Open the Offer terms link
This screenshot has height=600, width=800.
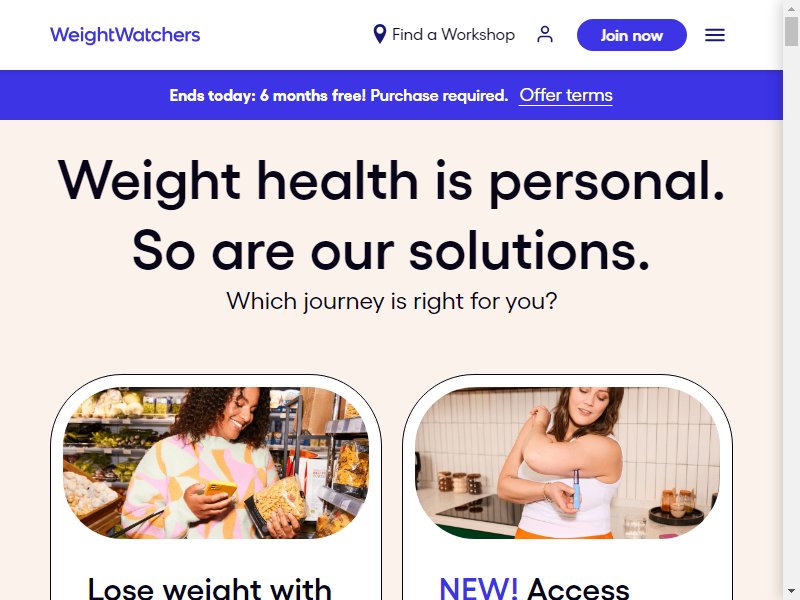coord(566,95)
